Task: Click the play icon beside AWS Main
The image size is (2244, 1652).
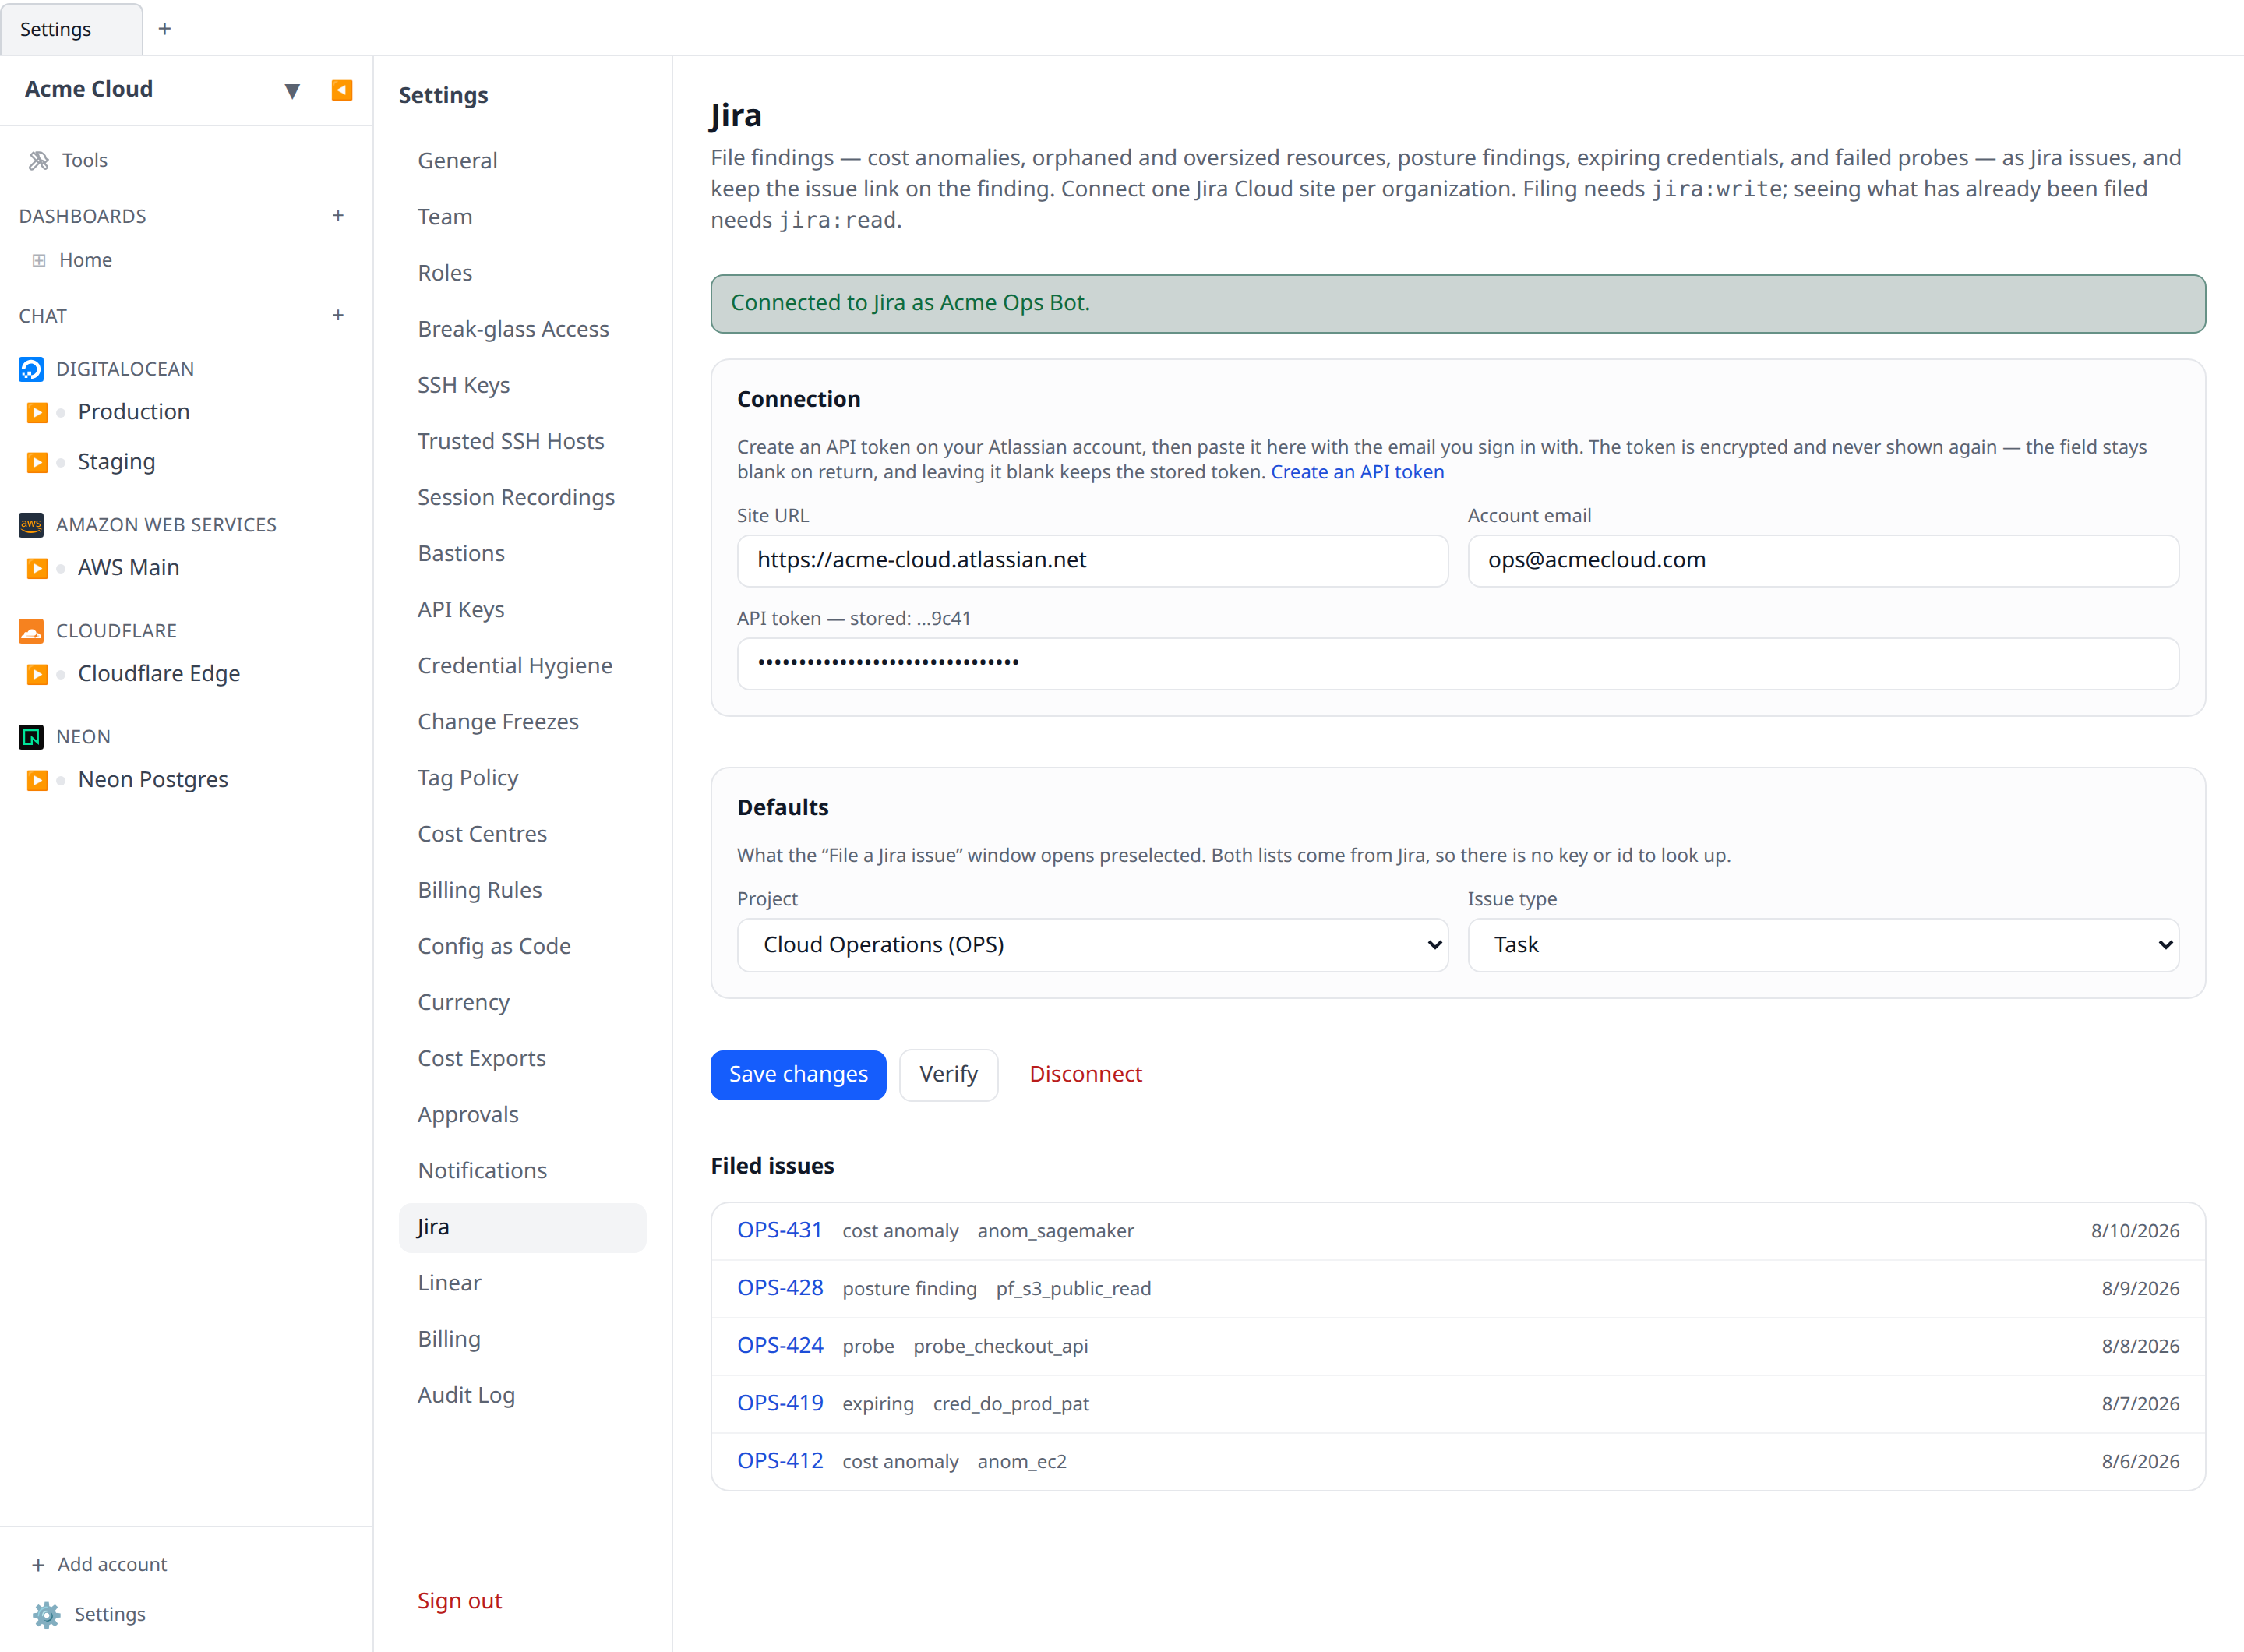Action: click(x=37, y=568)
